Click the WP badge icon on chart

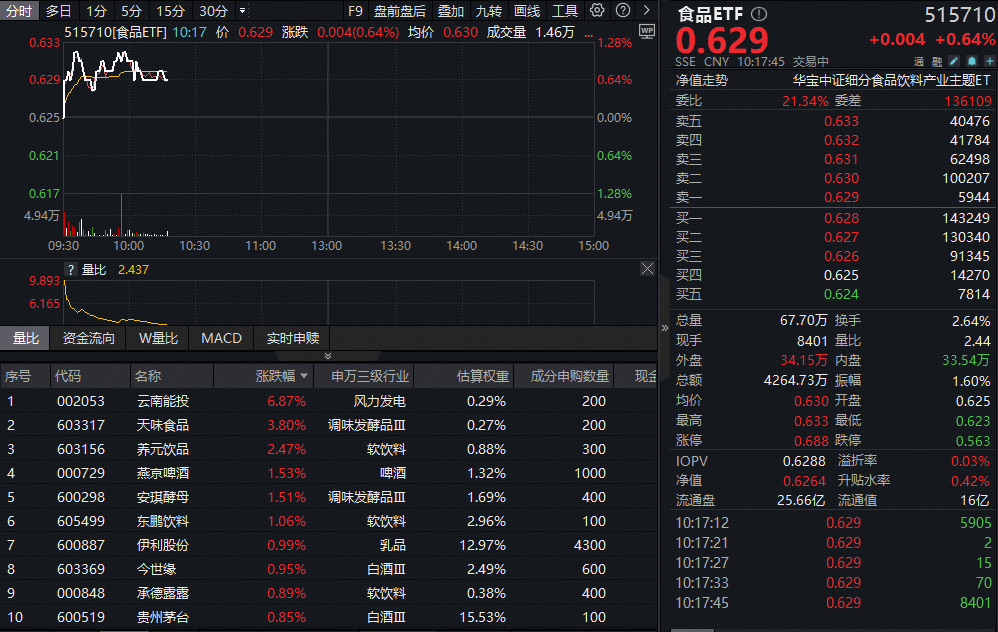click(646, 30)
